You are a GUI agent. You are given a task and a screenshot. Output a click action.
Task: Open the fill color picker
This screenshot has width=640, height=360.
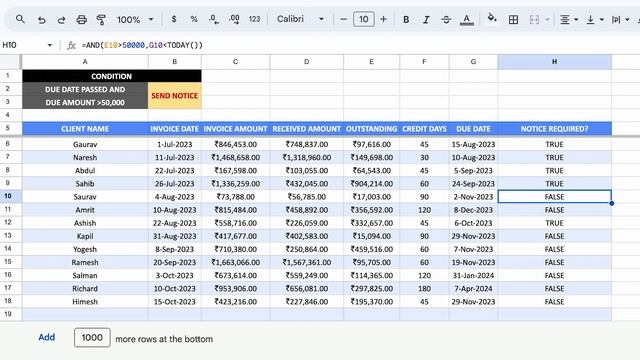click(x=492, y=18)
